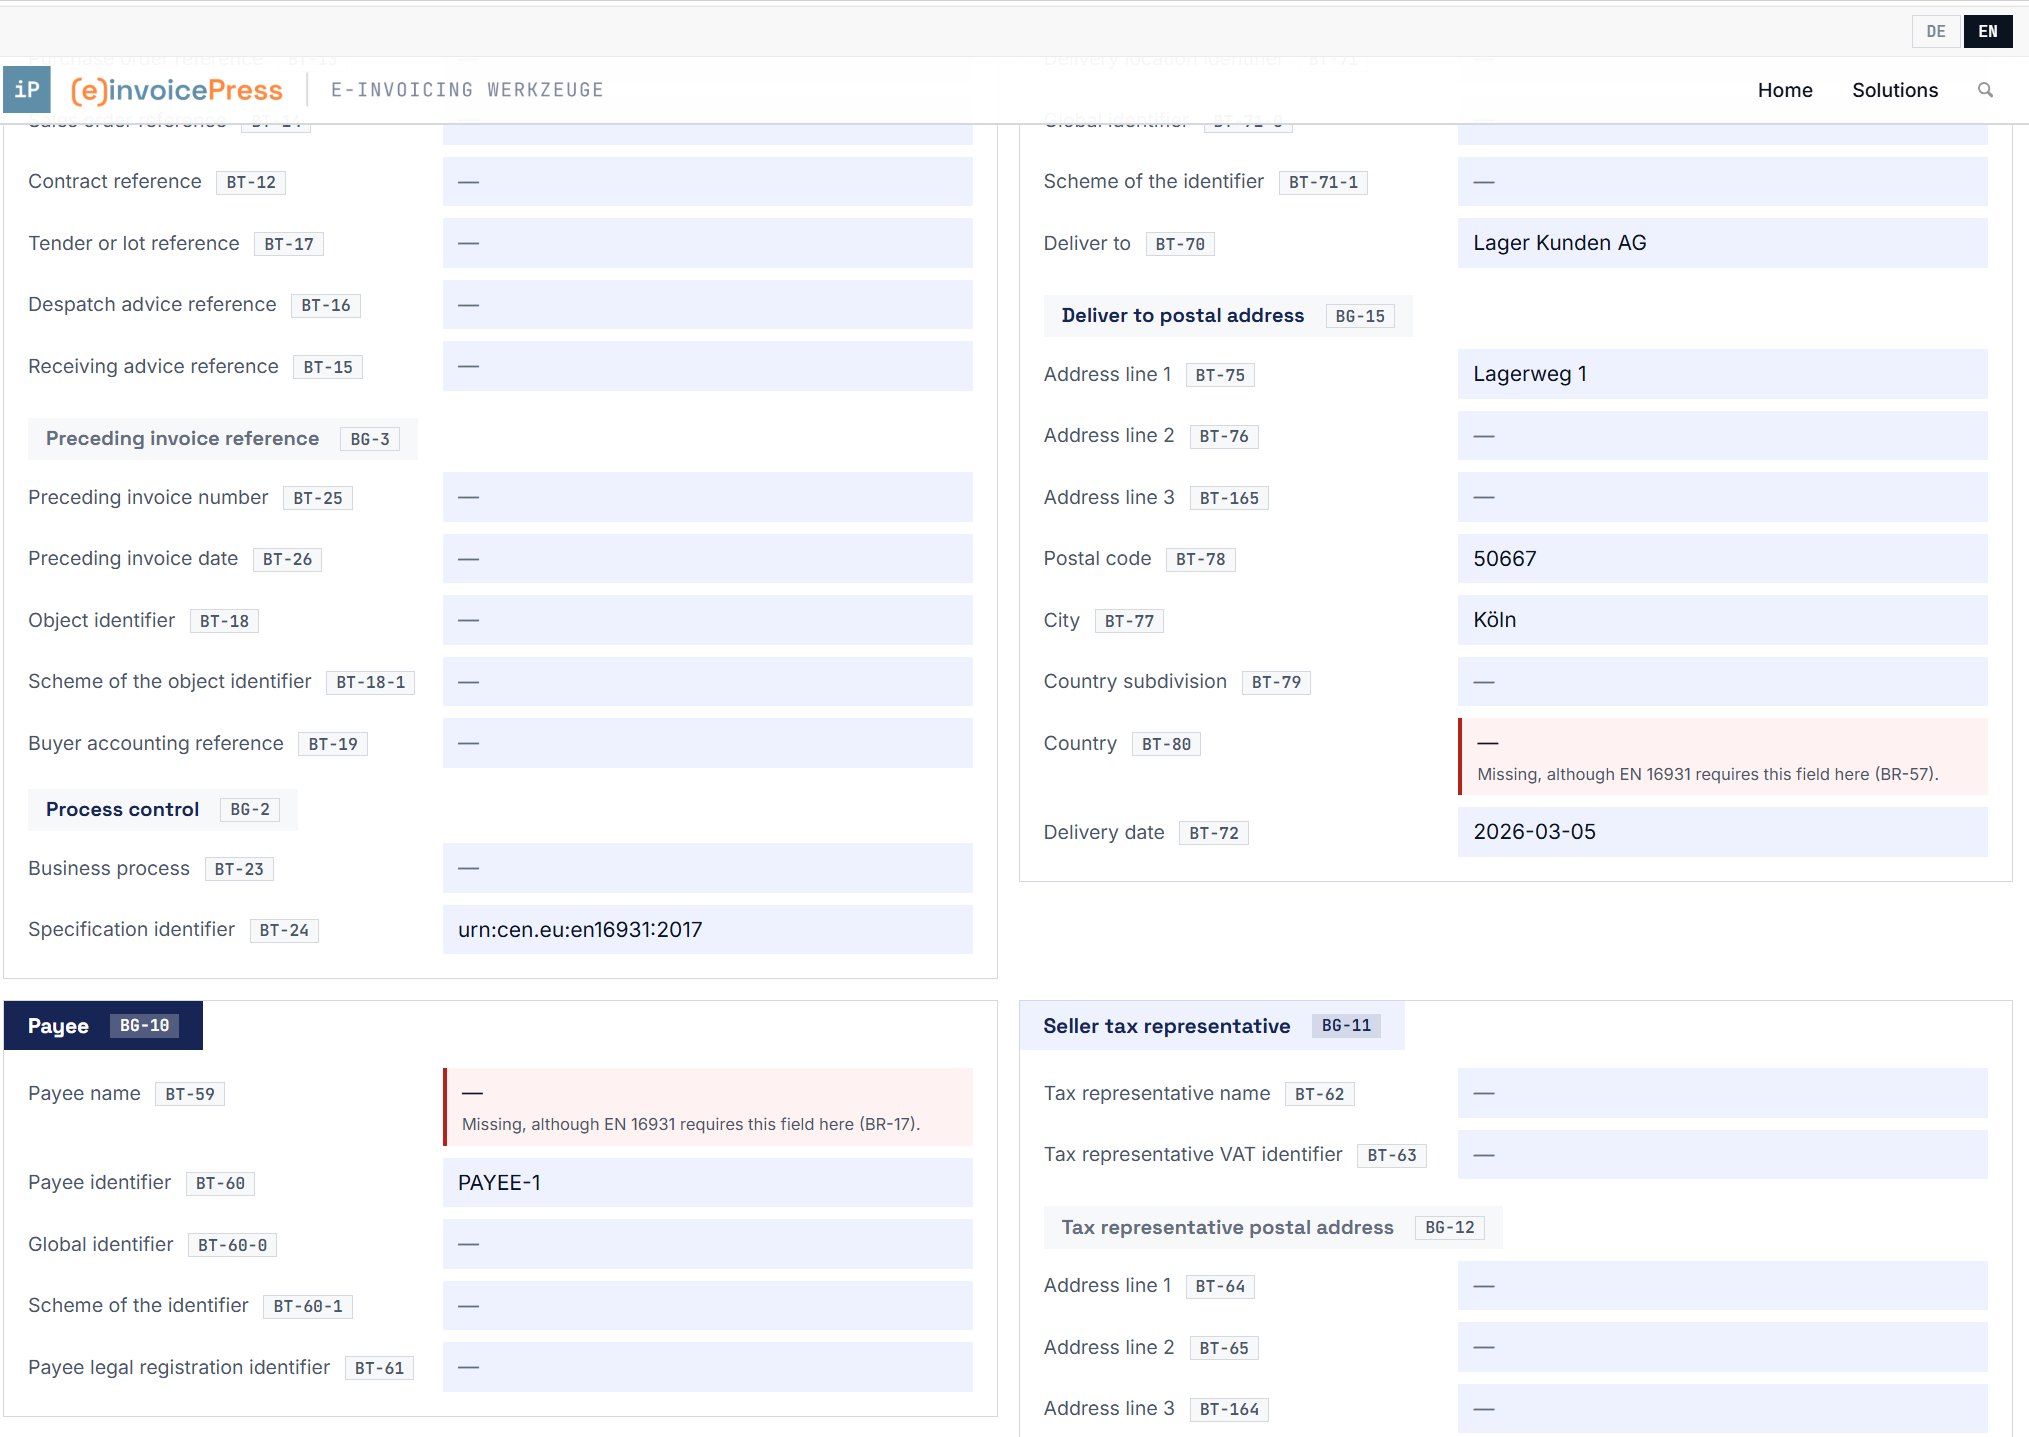This screenshot has height=1437, width=2029.
Task: Click the Process control heading
Action: [x=122, y=809]
